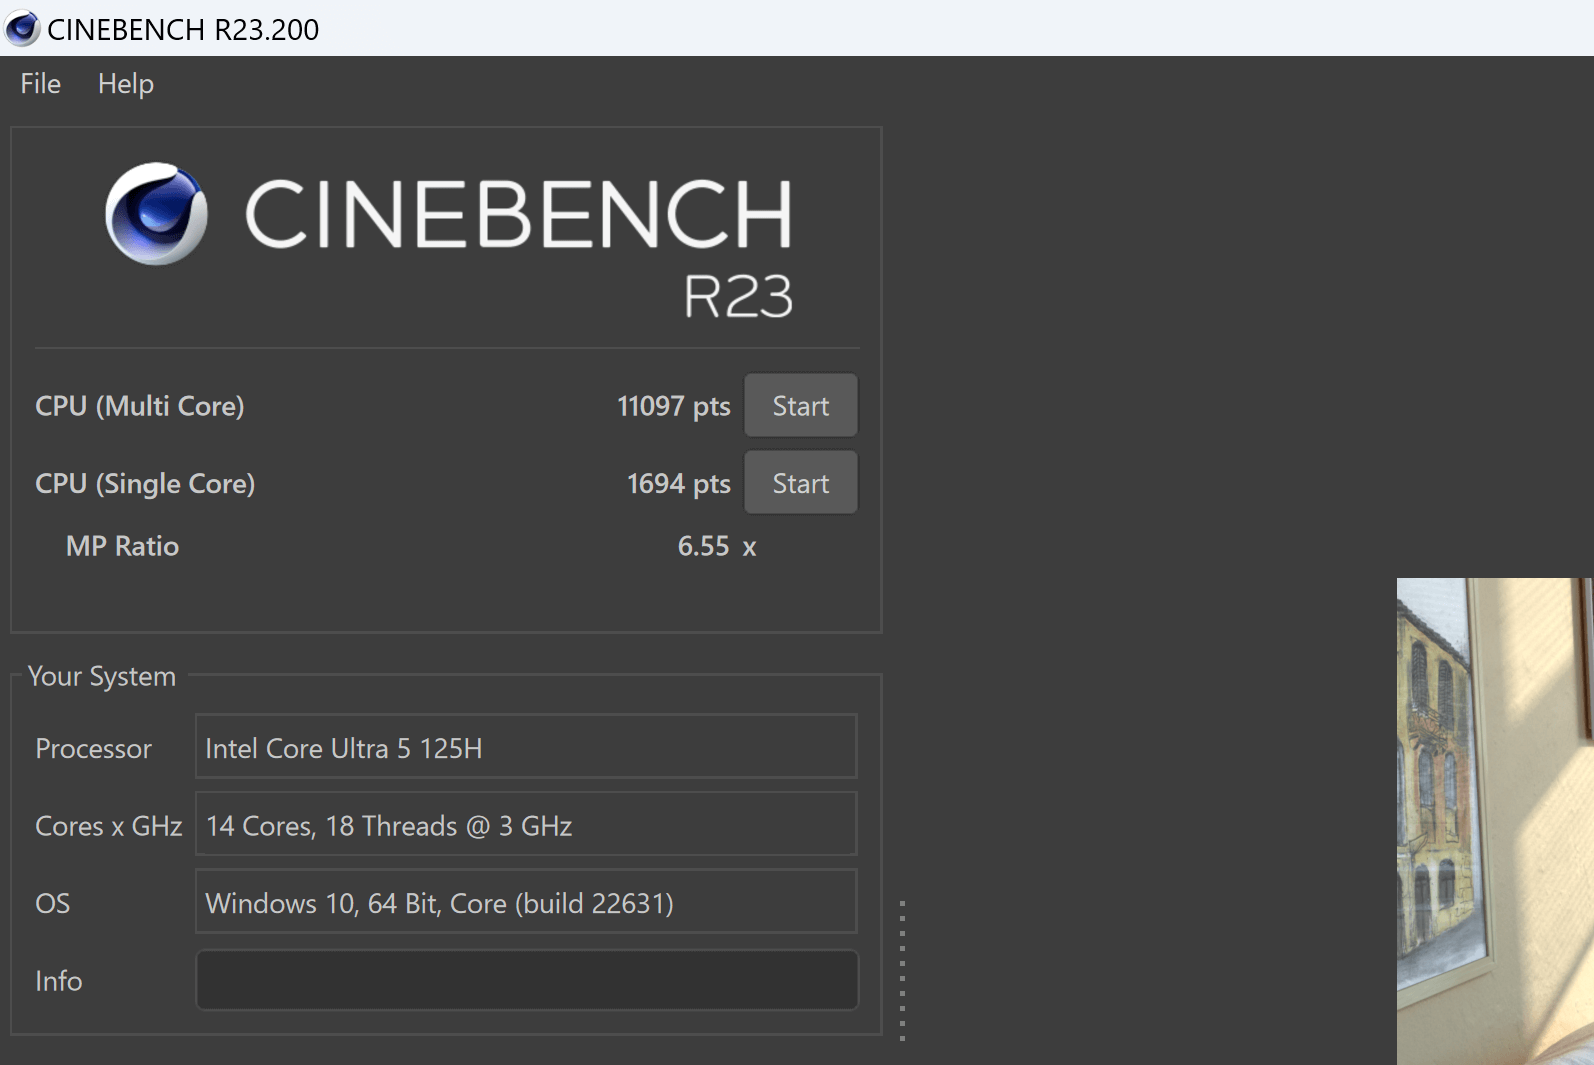The height and width of the screenshot is (1065, 1594).
Task: Click the CINEBENCH wordmark text in the banner
Action: tap(519, 214)
